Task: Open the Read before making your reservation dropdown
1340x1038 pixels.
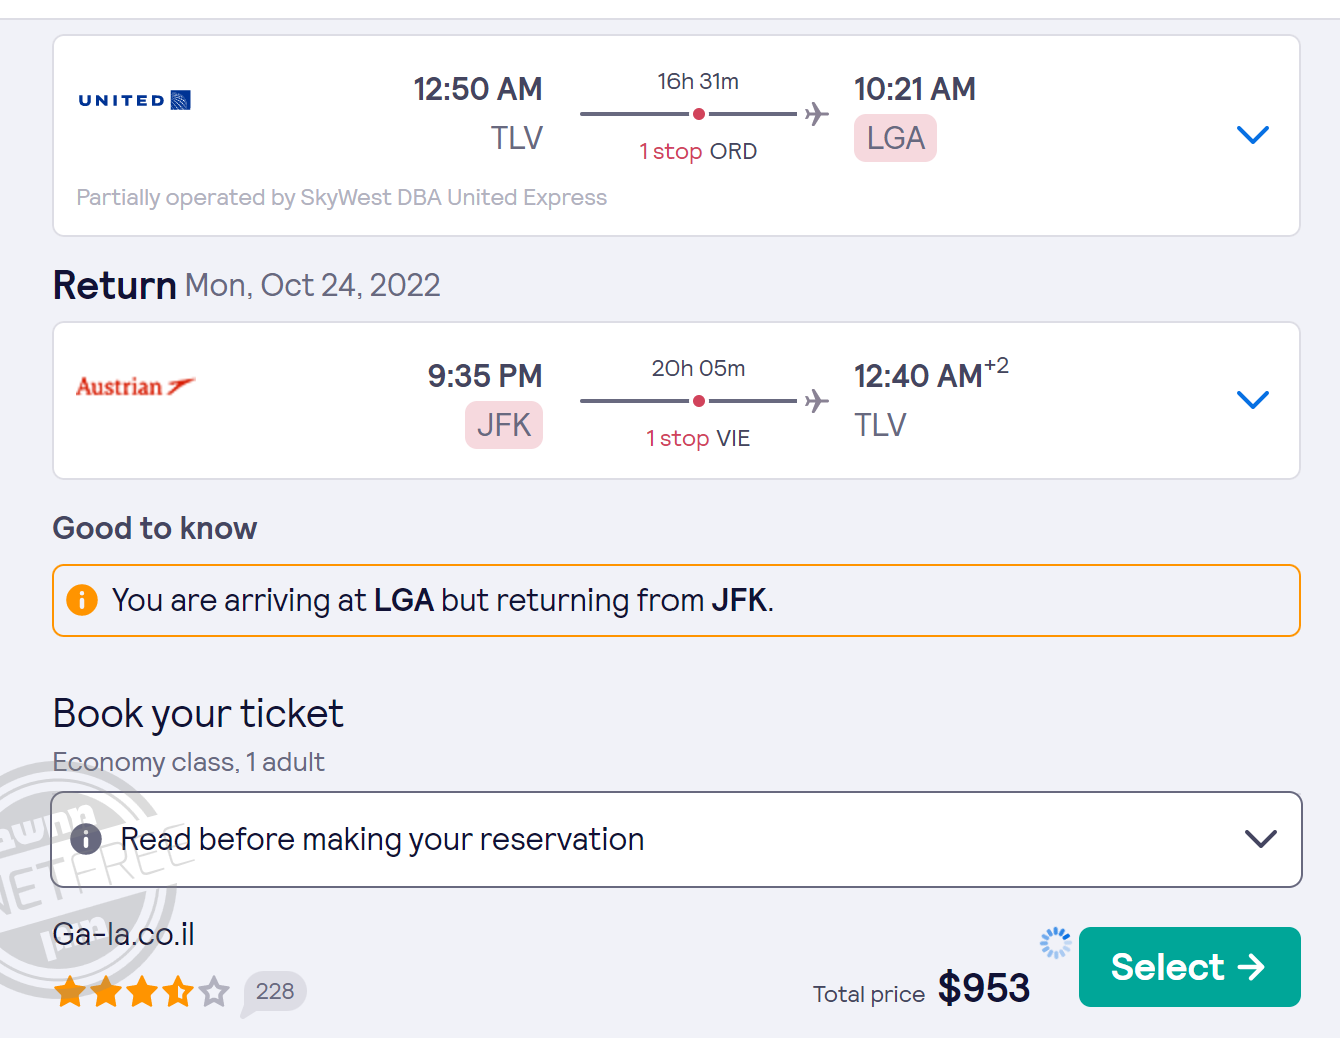Action: click(1260, 839)
